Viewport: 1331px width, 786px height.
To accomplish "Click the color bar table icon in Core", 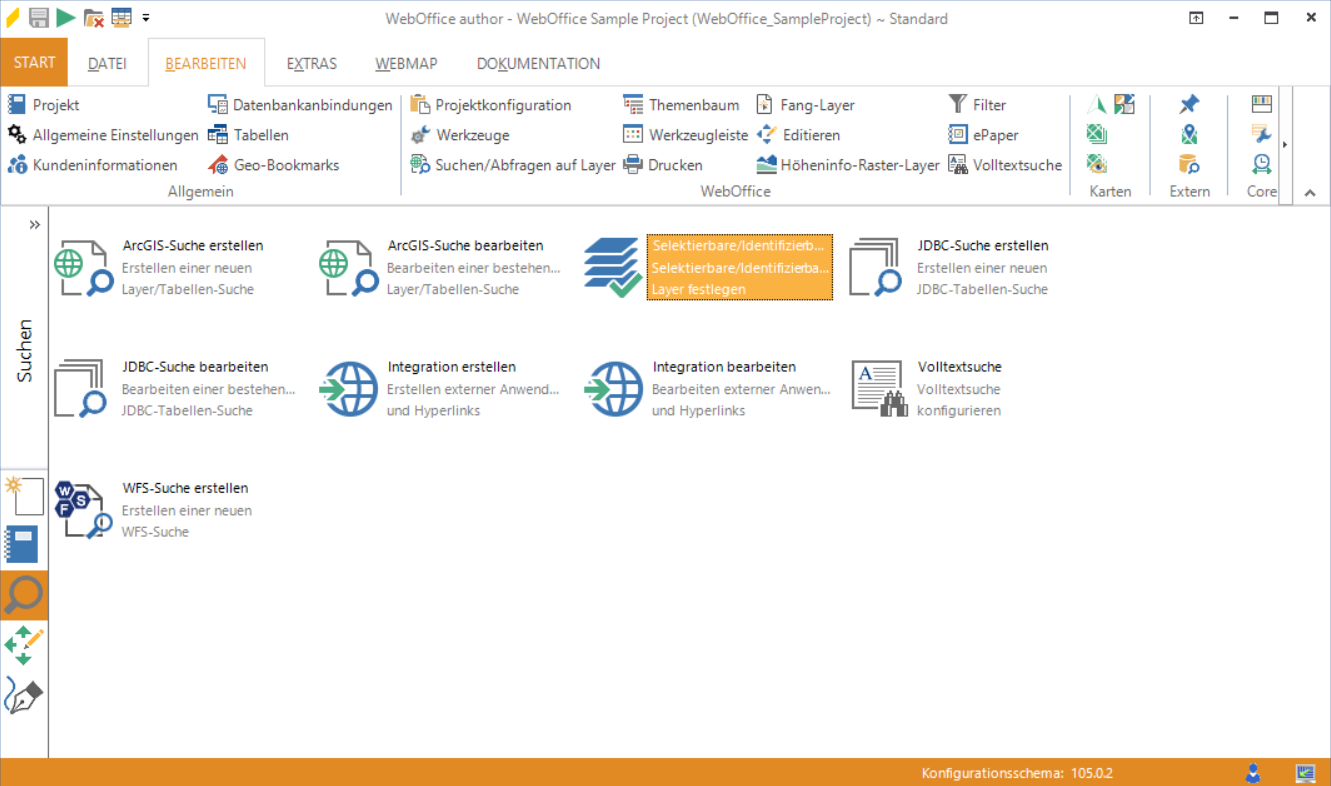I will pyautogui.click(x=1262, y=104).
